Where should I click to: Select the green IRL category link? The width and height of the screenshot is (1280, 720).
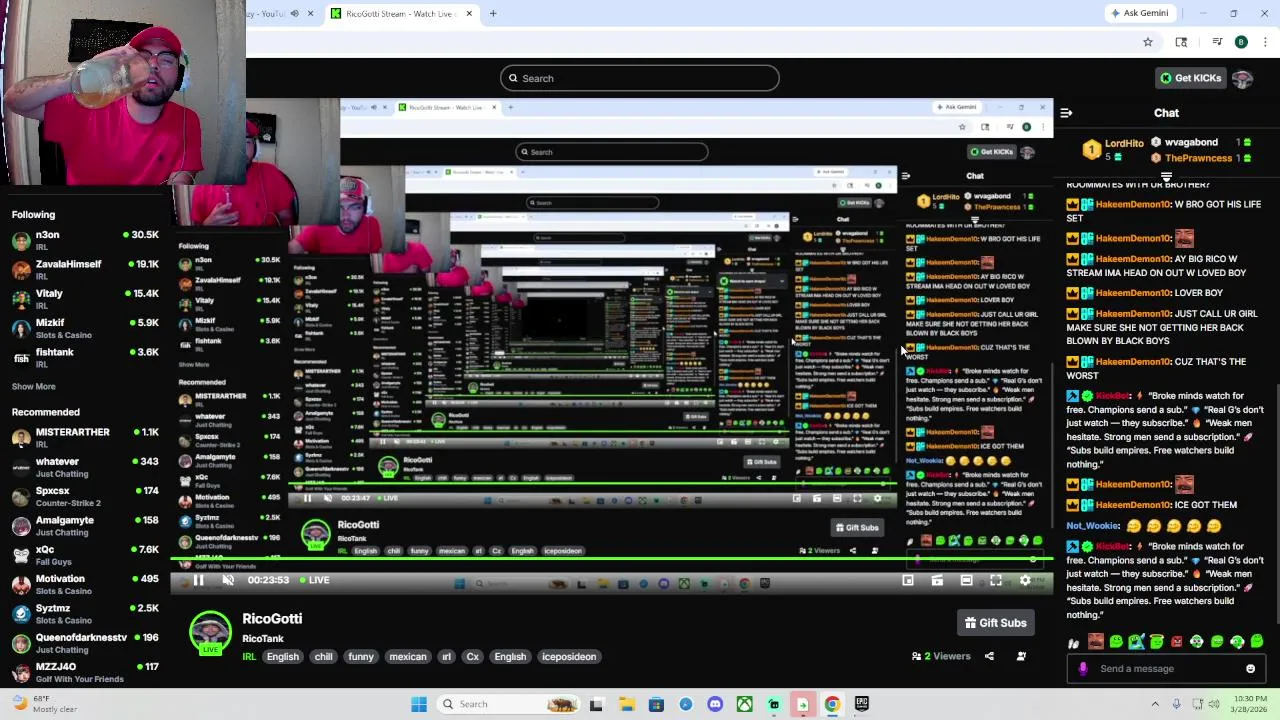[249, 657]
